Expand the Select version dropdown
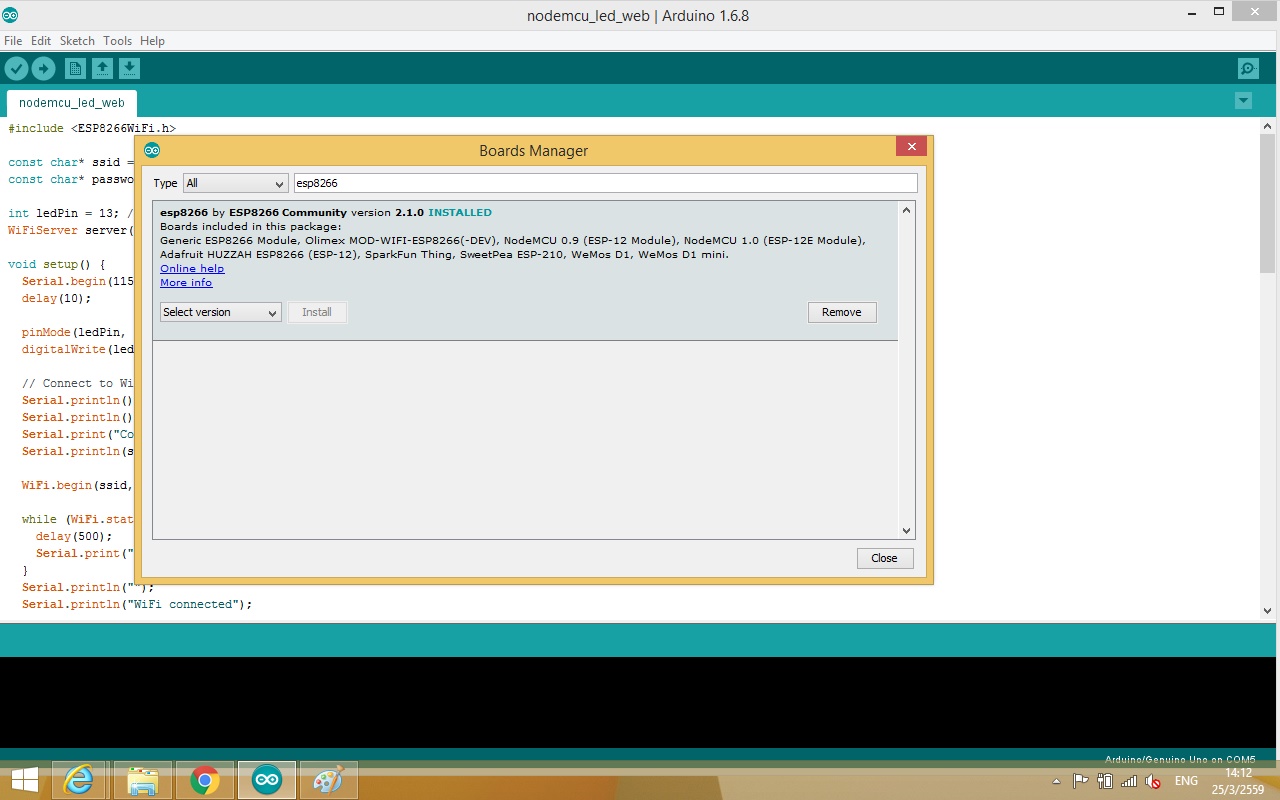 (220, 312)
